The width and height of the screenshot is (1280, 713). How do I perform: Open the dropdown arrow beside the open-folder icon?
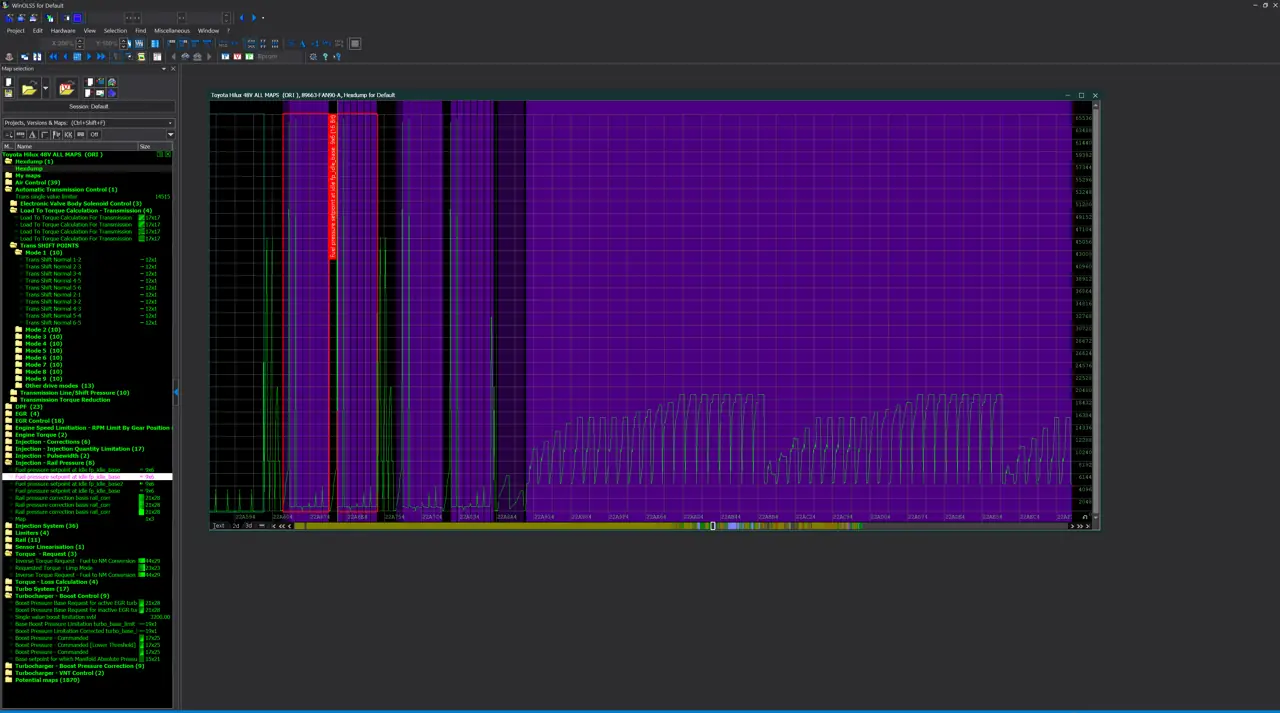45,90
